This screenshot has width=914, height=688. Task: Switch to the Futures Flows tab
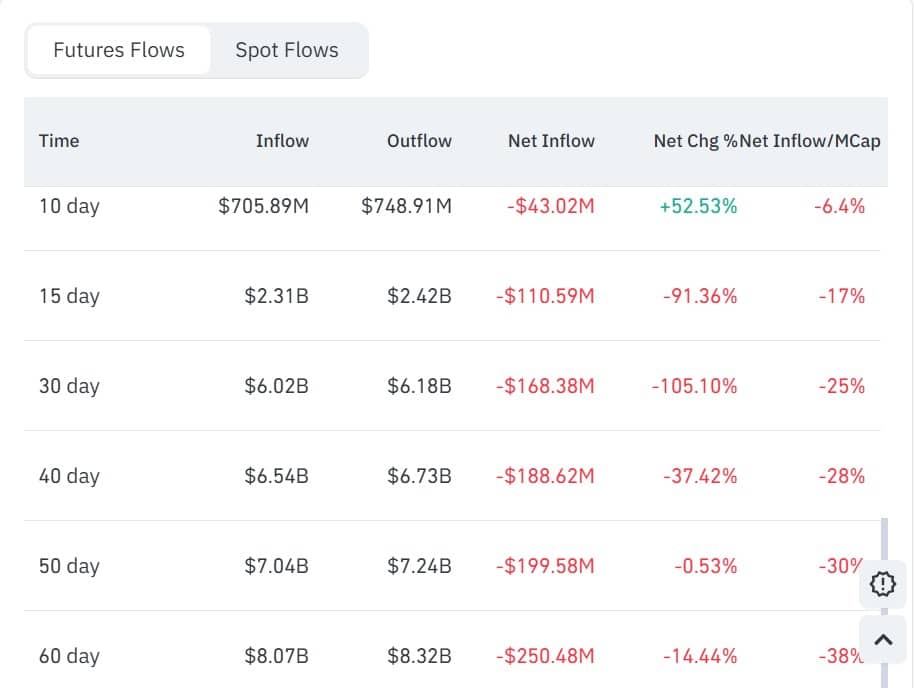pyautogui.click(x=118, y=49)
